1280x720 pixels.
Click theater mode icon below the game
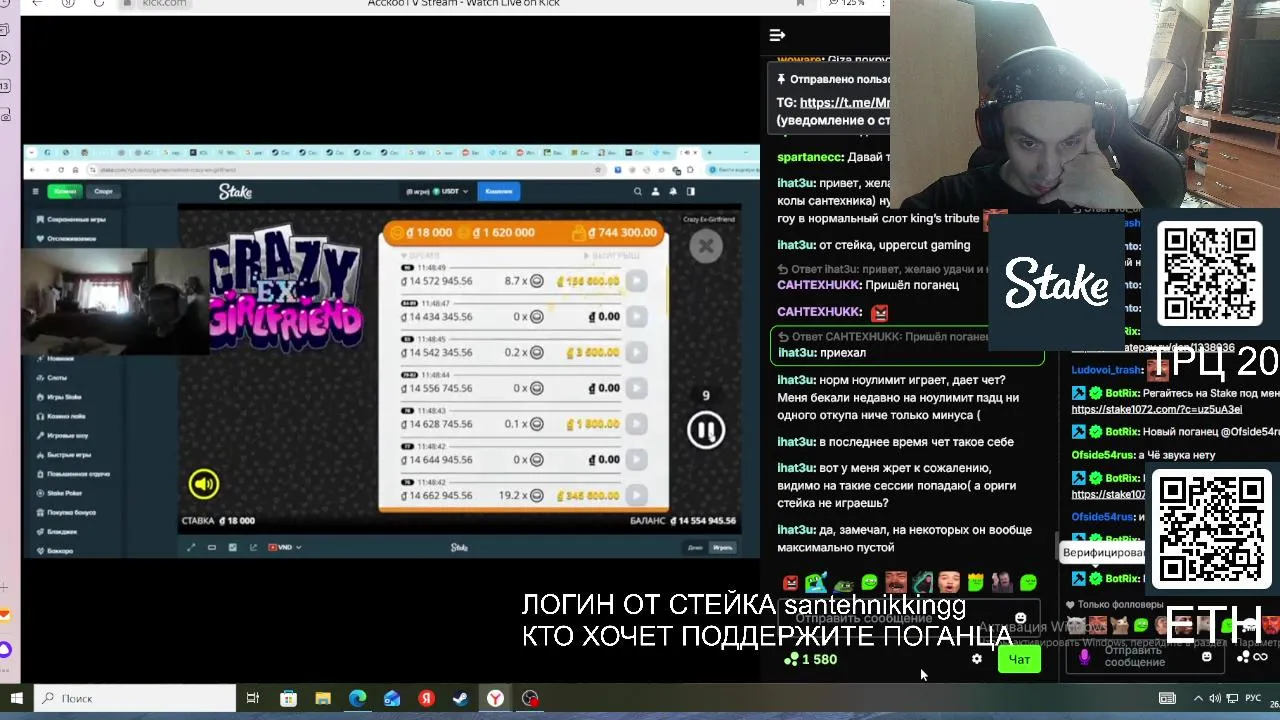point(212,547)
